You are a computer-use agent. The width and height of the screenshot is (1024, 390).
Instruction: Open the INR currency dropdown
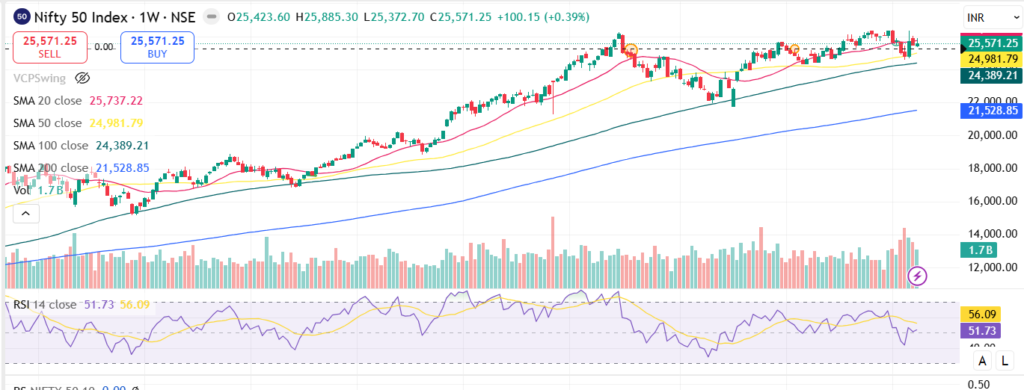(x=988, y=17)
